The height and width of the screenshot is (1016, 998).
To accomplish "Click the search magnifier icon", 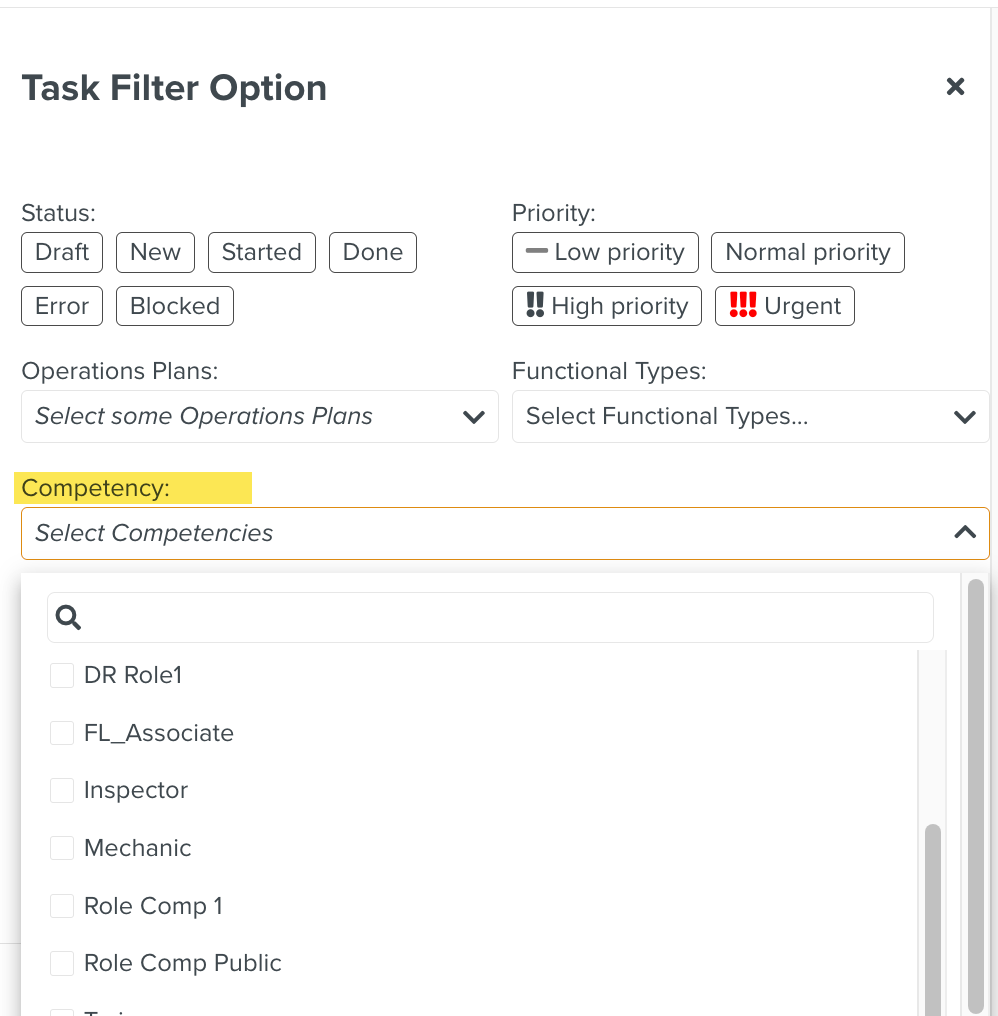I will click(x=68, y=617).
